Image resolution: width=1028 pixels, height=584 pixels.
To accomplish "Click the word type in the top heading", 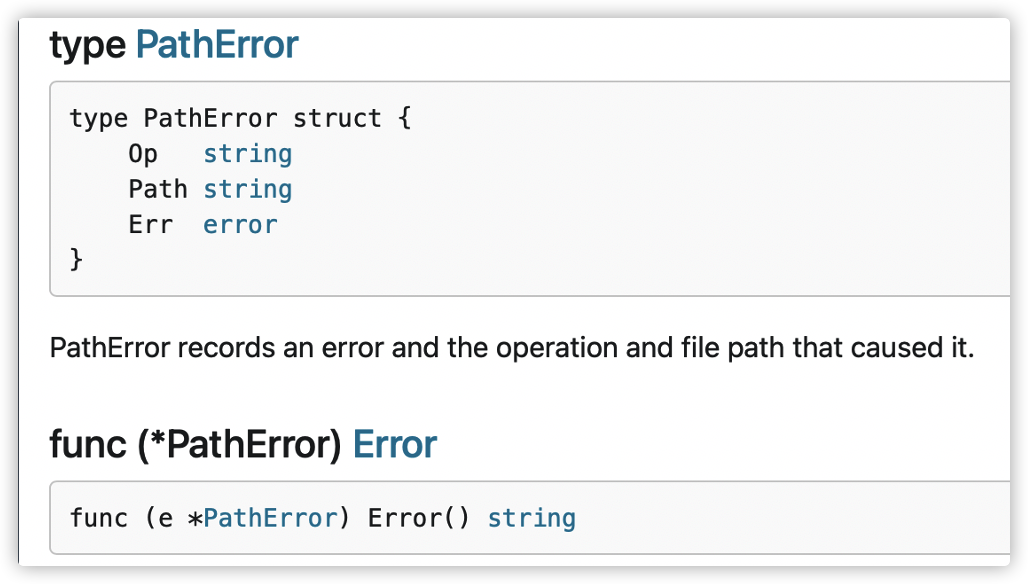I will click(x=88, y=47).
